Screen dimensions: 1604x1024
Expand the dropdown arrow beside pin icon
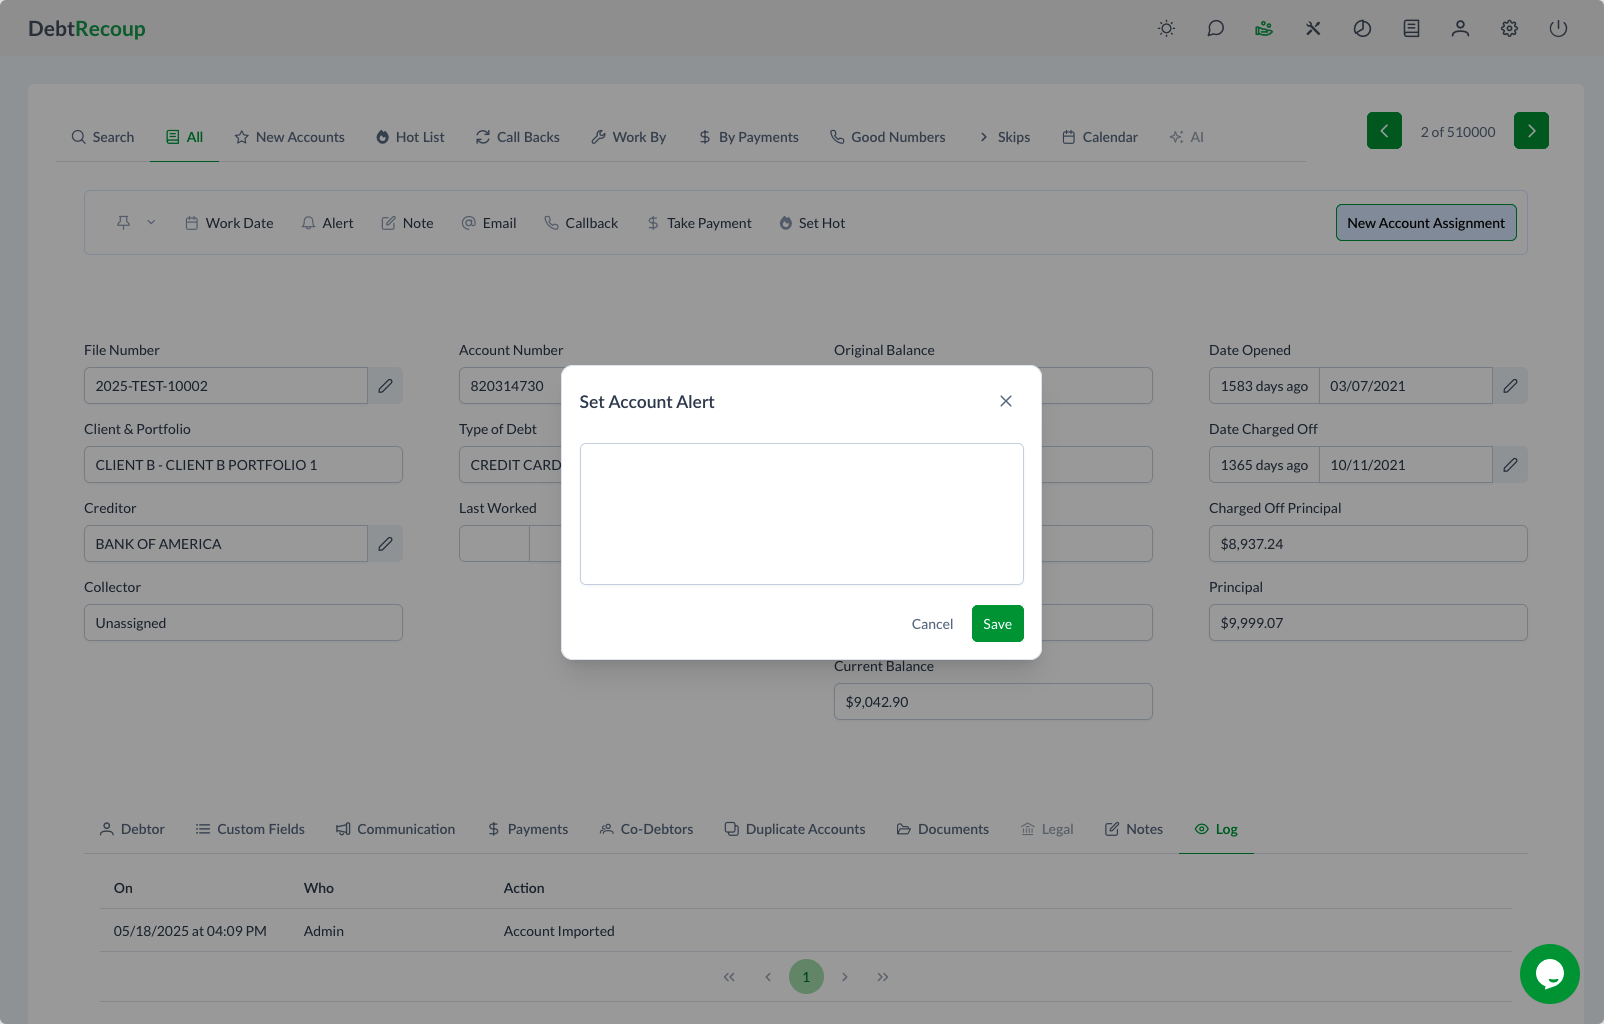tap(151, 223)
